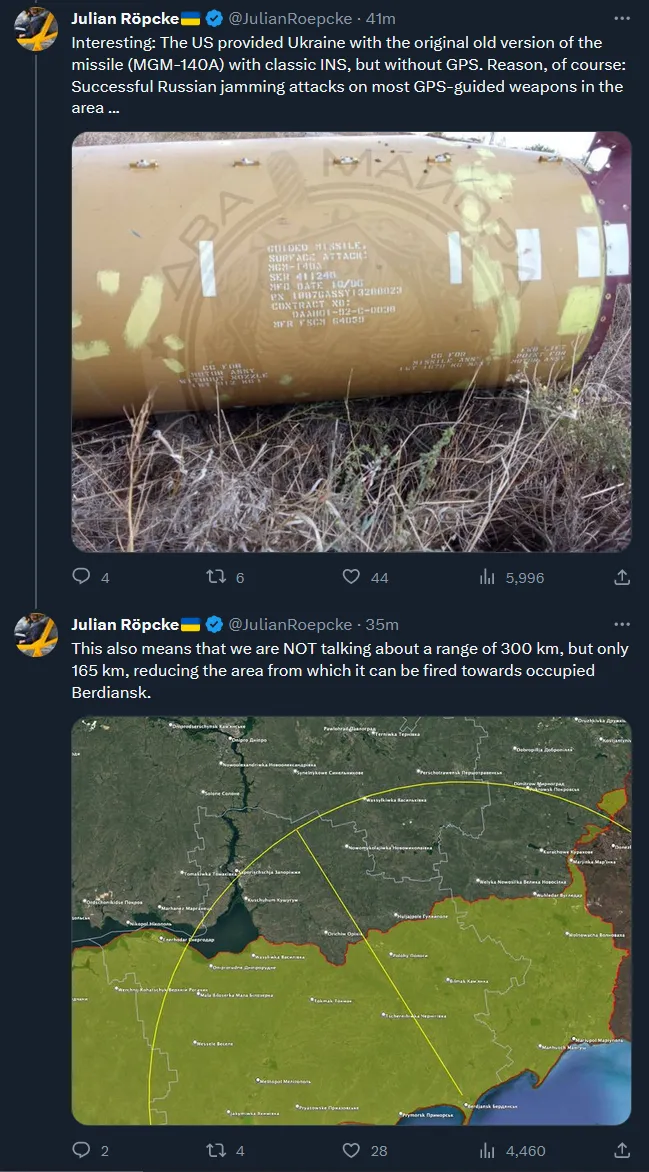Retweet the first tweet with missile photo
This screenshot has height=1172, width=649.
coord(216,577)
